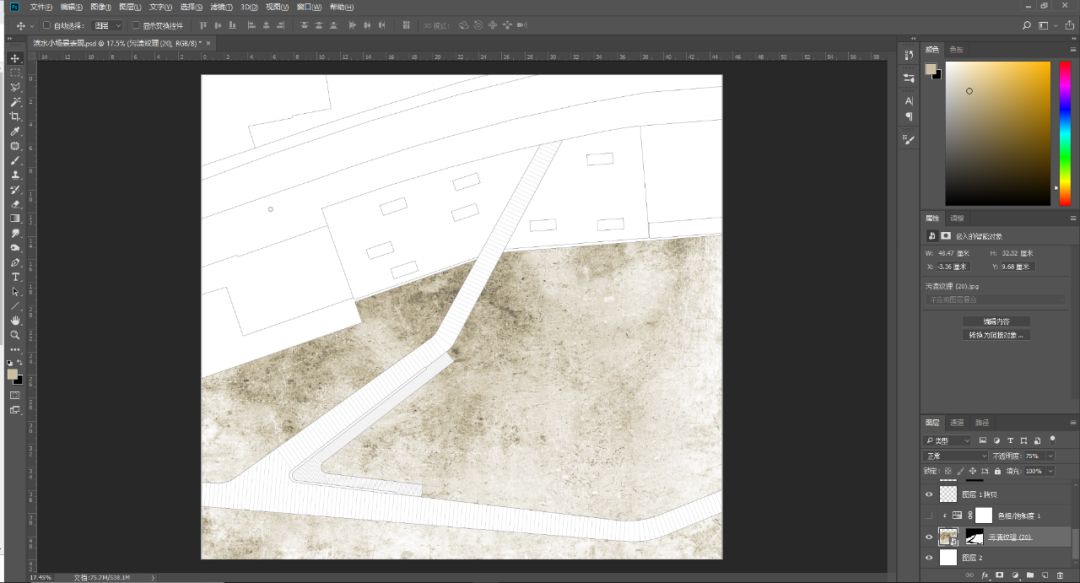Show the 色相/饱和度 1 adjustment layer
The width and height of the screenshot is (1080, 583).
coord(928,515)
